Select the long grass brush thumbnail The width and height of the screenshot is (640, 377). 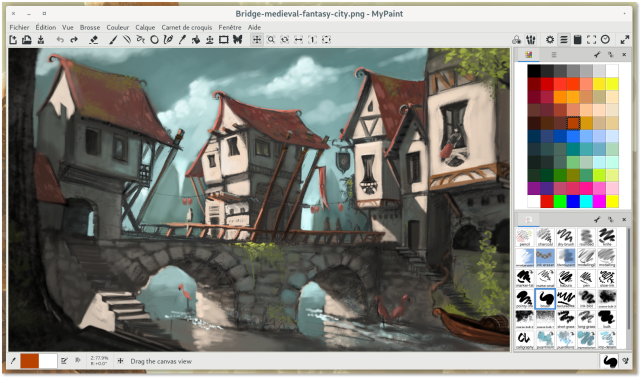tap(586, 319)
